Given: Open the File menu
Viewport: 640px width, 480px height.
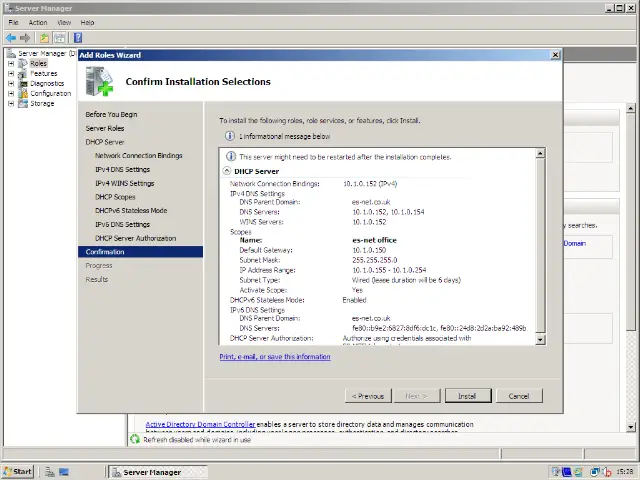Looking at the screenshot, I should pyautogui.click(x=13, y=22).
